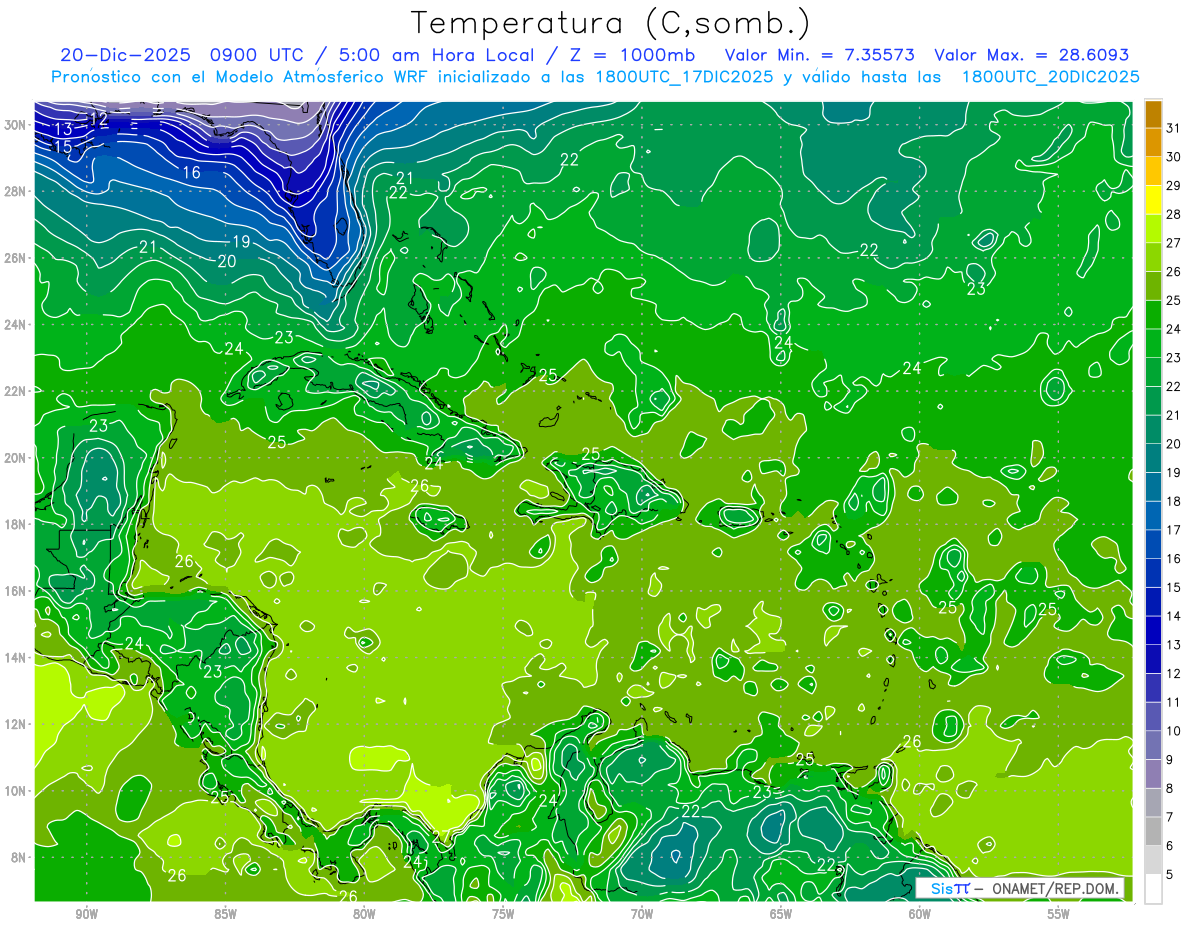Click the "16N" latitude axis label

point(16,591)
